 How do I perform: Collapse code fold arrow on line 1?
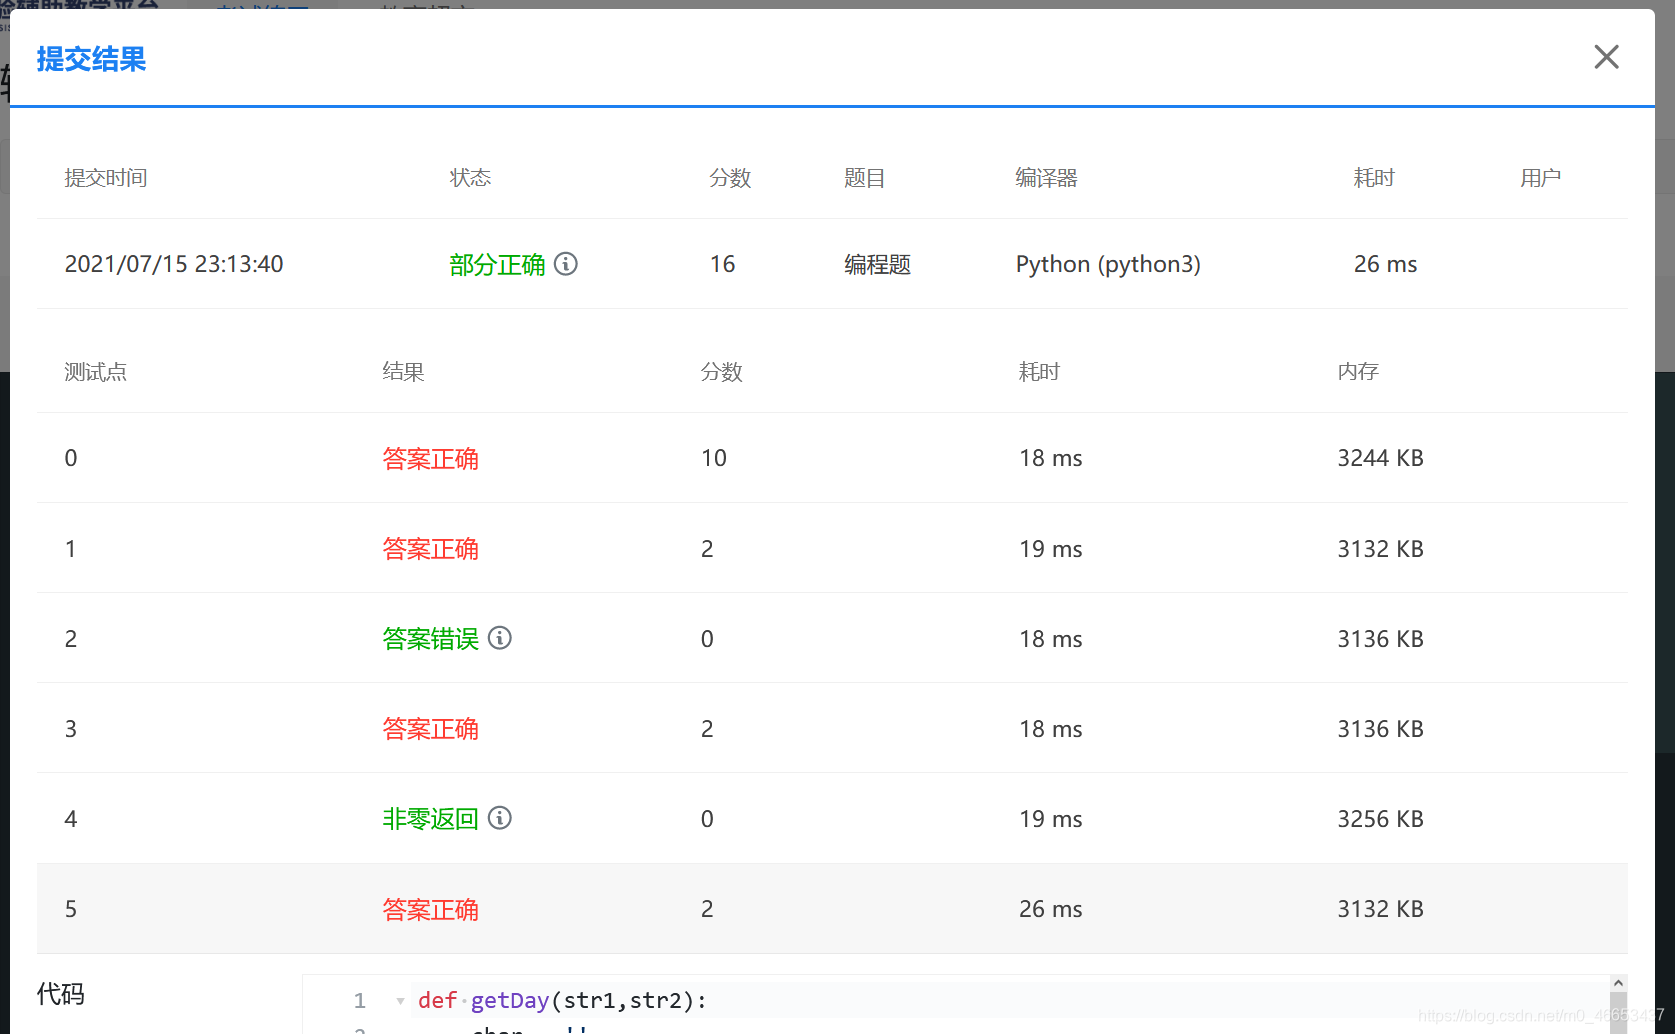[400, 1001]
